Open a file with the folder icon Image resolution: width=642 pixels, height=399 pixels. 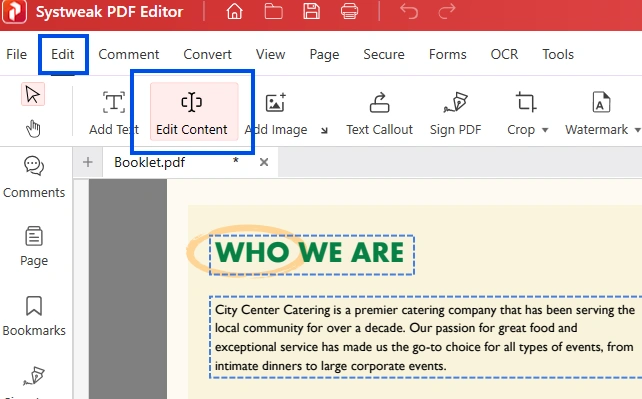(273, 11)
